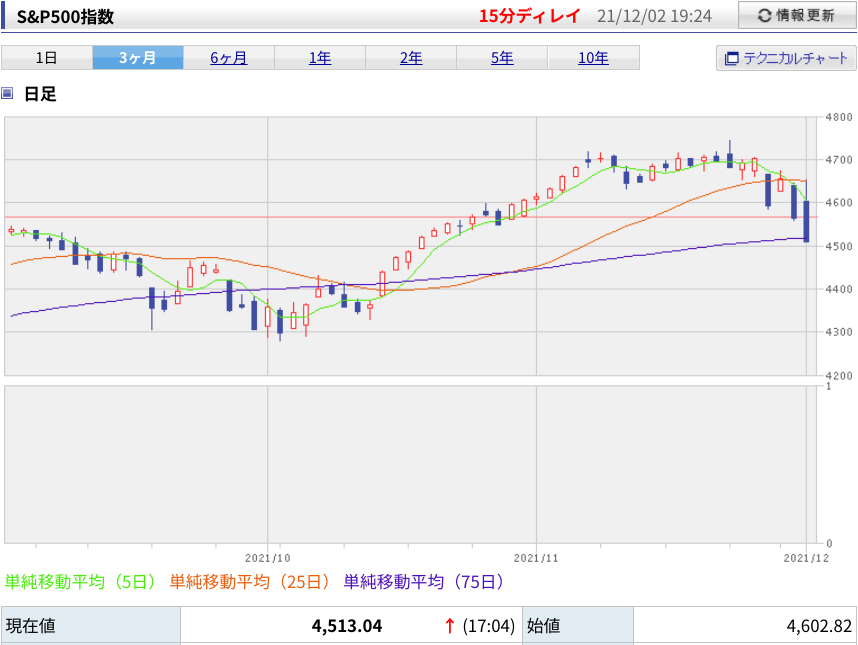
Task: Select the 1日 period tab
Action: coord(47,57)
